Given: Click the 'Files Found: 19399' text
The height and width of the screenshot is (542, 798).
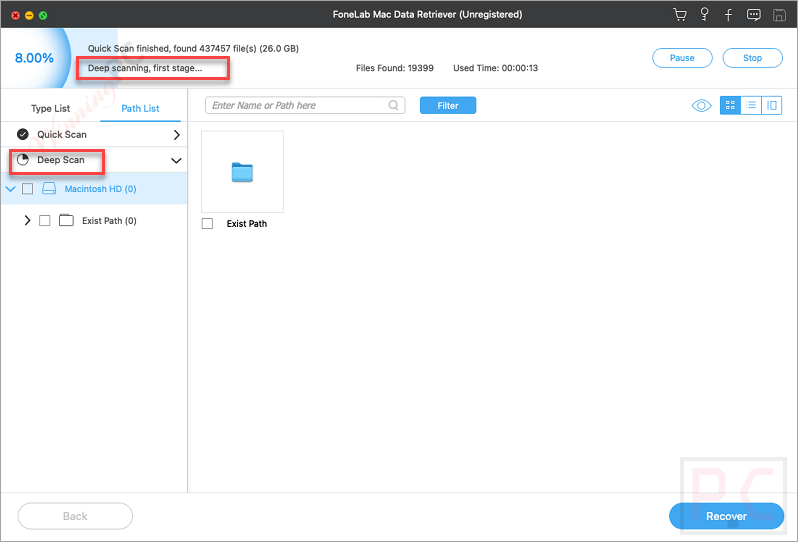Looking at the screenshot, I should point(394,68).
